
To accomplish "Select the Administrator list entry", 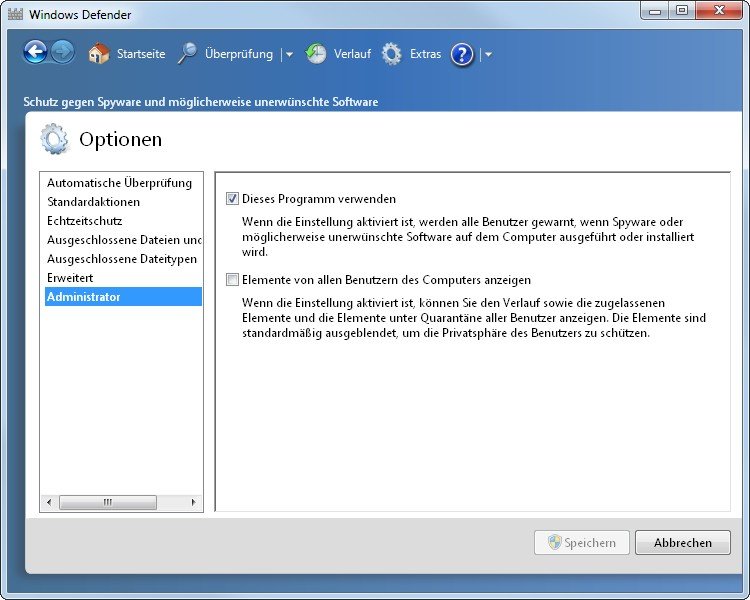I will click(123, 297).
